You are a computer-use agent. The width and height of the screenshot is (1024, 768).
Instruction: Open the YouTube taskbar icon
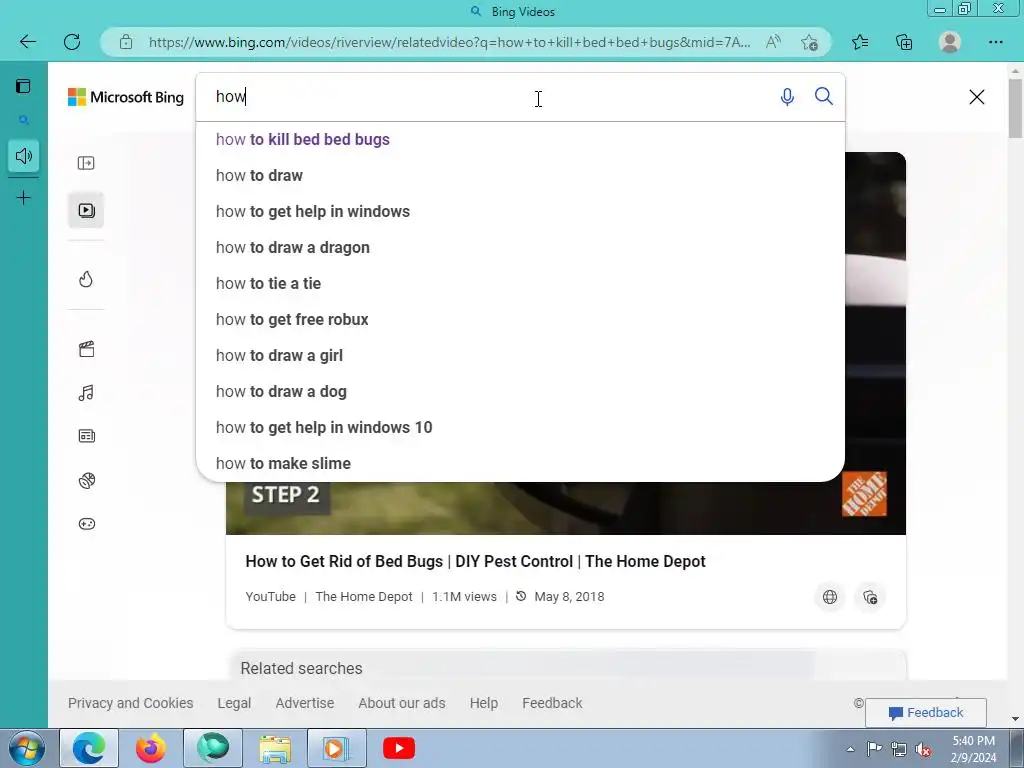(399, 748)
